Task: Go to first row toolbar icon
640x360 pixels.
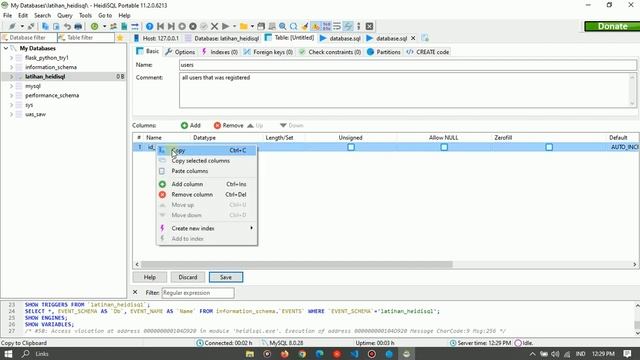Action: (x=160, y=26)
